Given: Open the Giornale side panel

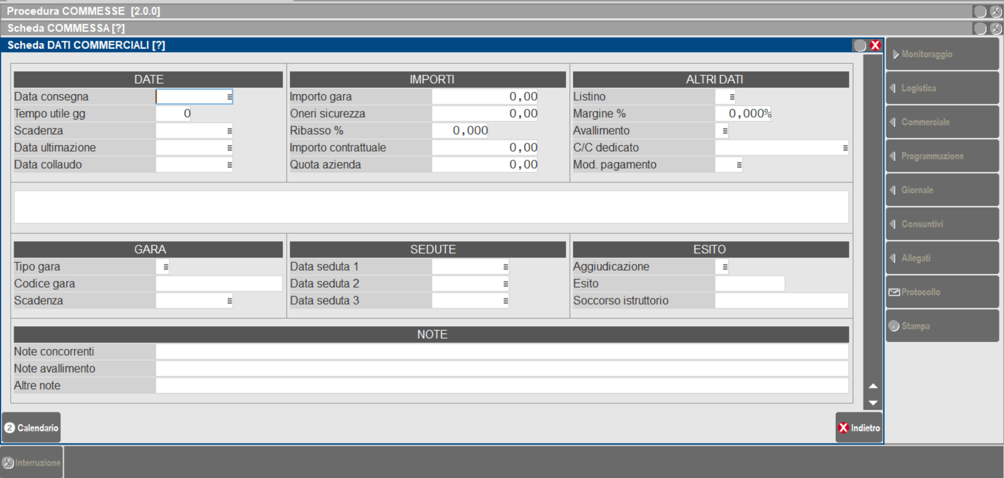Looking at the screenshot, I should coord(941,190).
